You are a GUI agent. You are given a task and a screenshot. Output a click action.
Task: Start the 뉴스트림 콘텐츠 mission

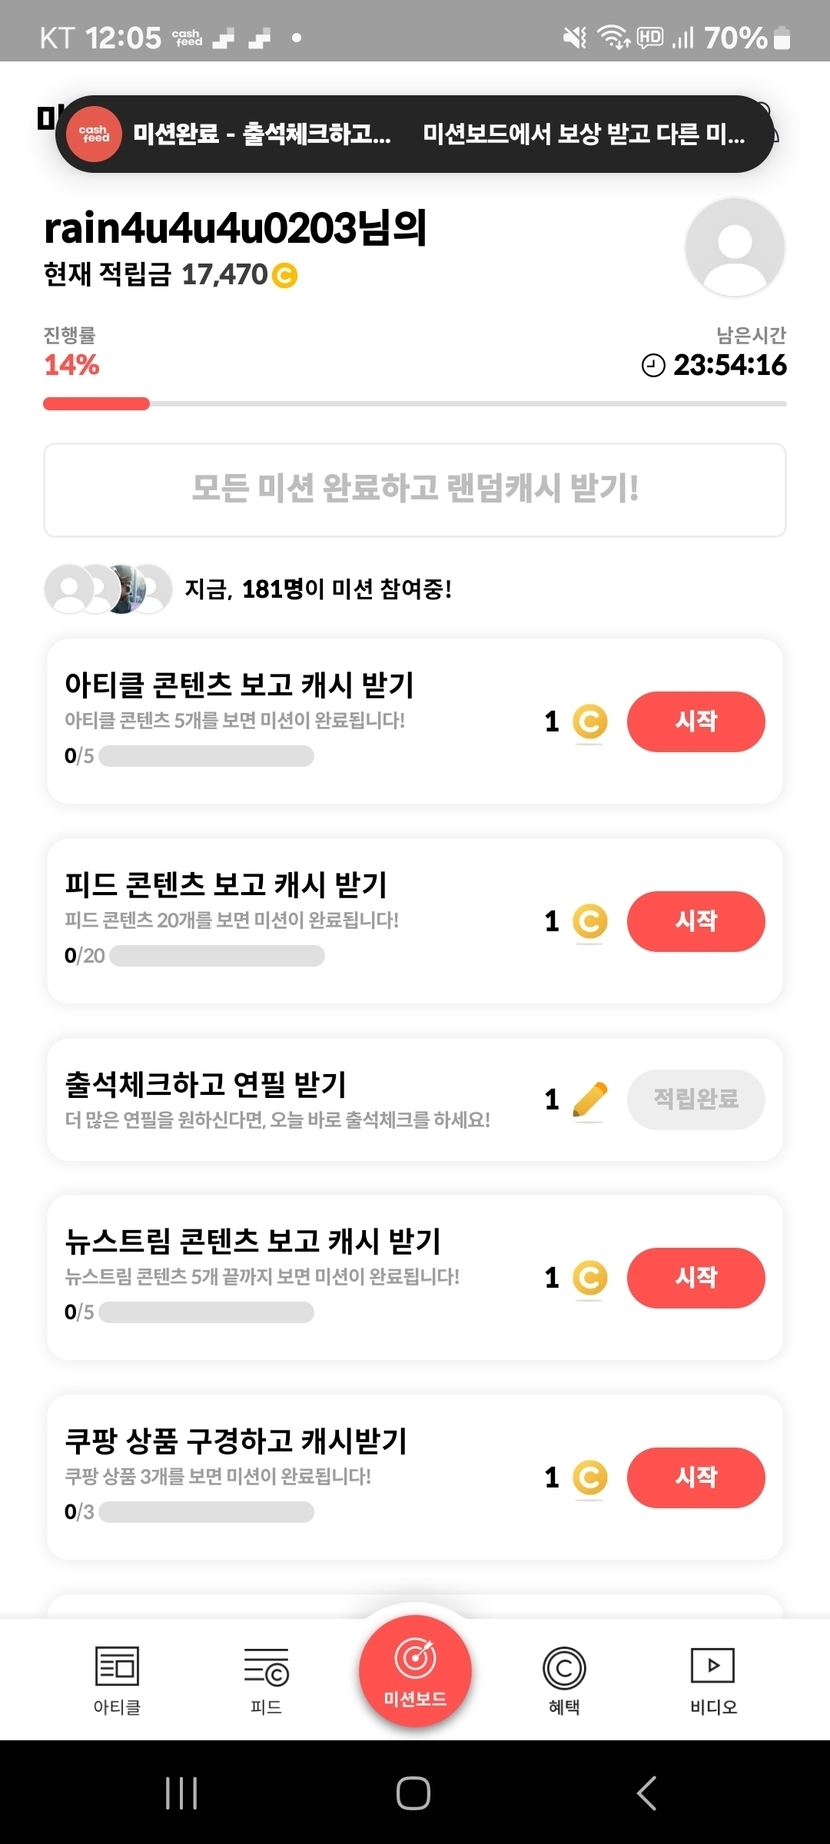696,1277
